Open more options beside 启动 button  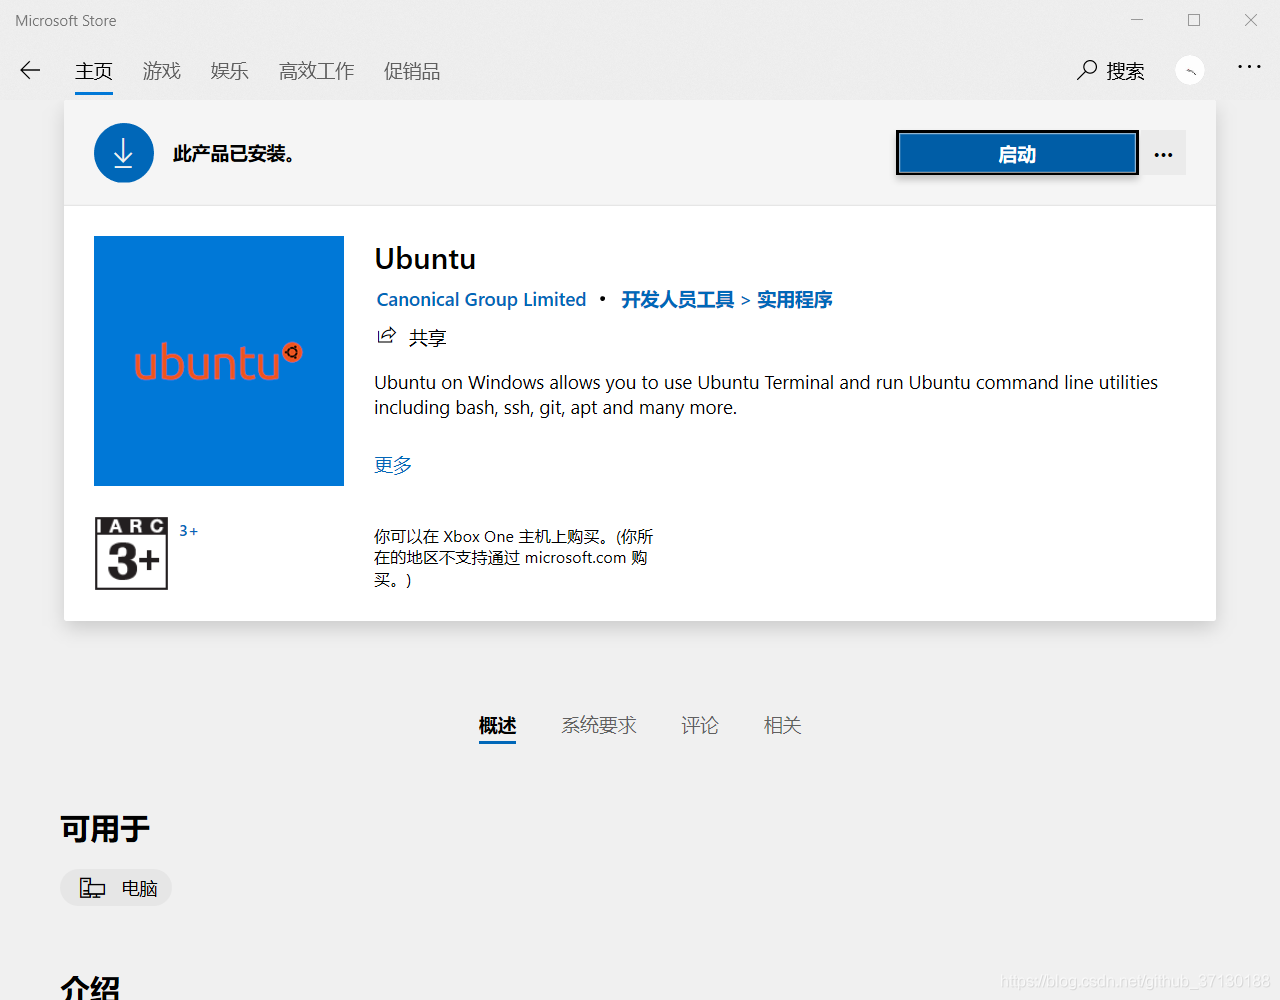click(1163, 154)
